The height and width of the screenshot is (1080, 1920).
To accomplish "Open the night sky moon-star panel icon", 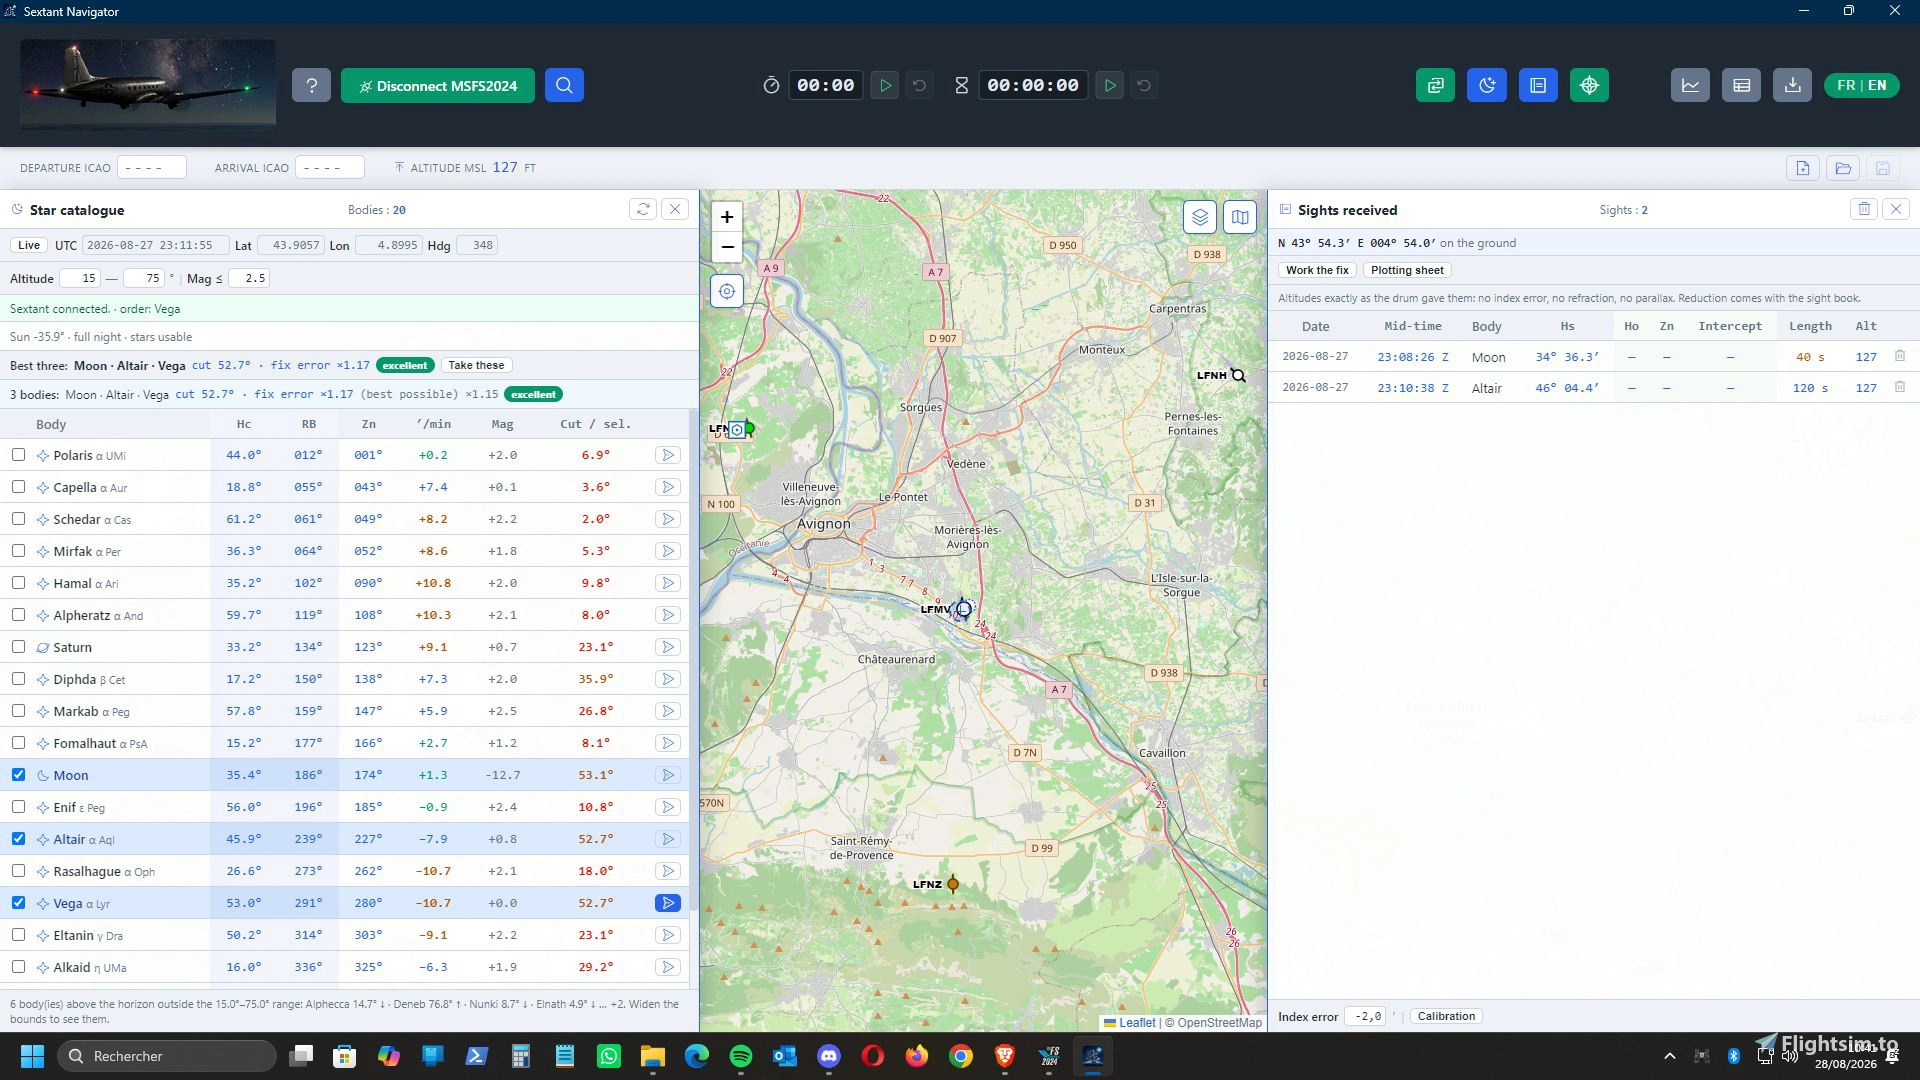I will point(1487,85).
